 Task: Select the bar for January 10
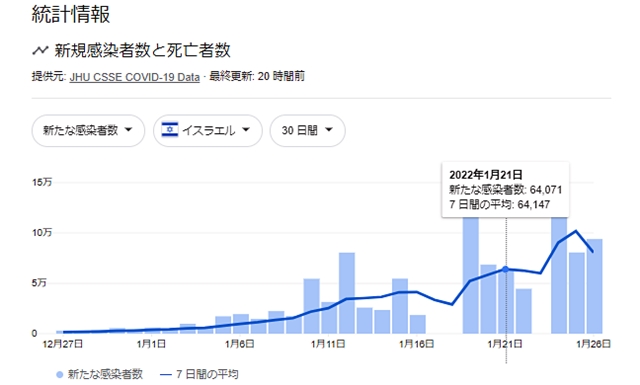tap(311, 306)
